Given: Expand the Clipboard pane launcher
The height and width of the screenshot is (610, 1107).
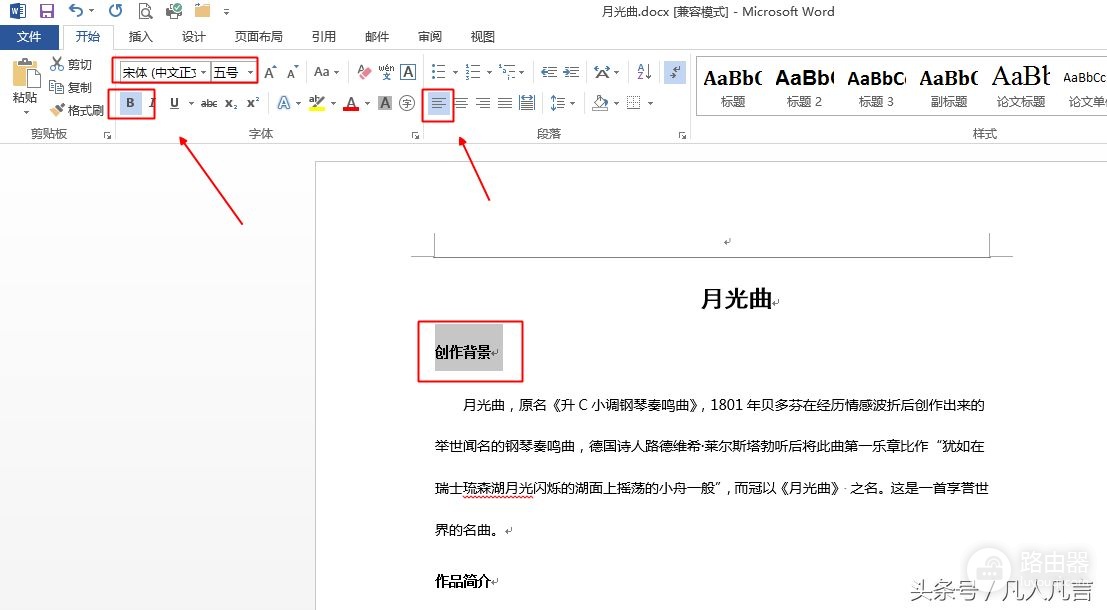Looking at the screenshot, I should click(107, 135).
